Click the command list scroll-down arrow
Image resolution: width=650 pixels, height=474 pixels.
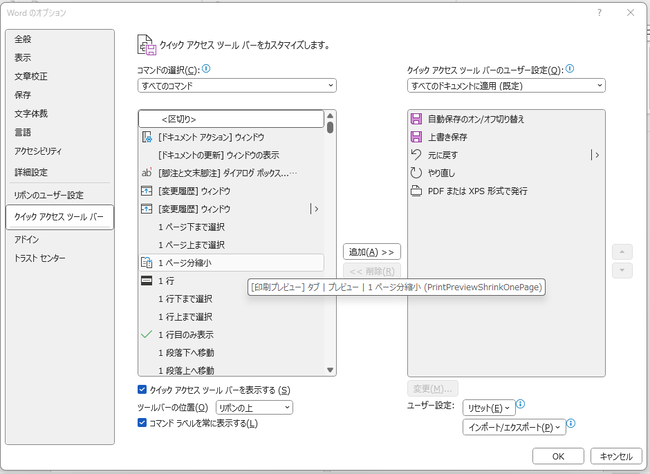tap(330, 370)
